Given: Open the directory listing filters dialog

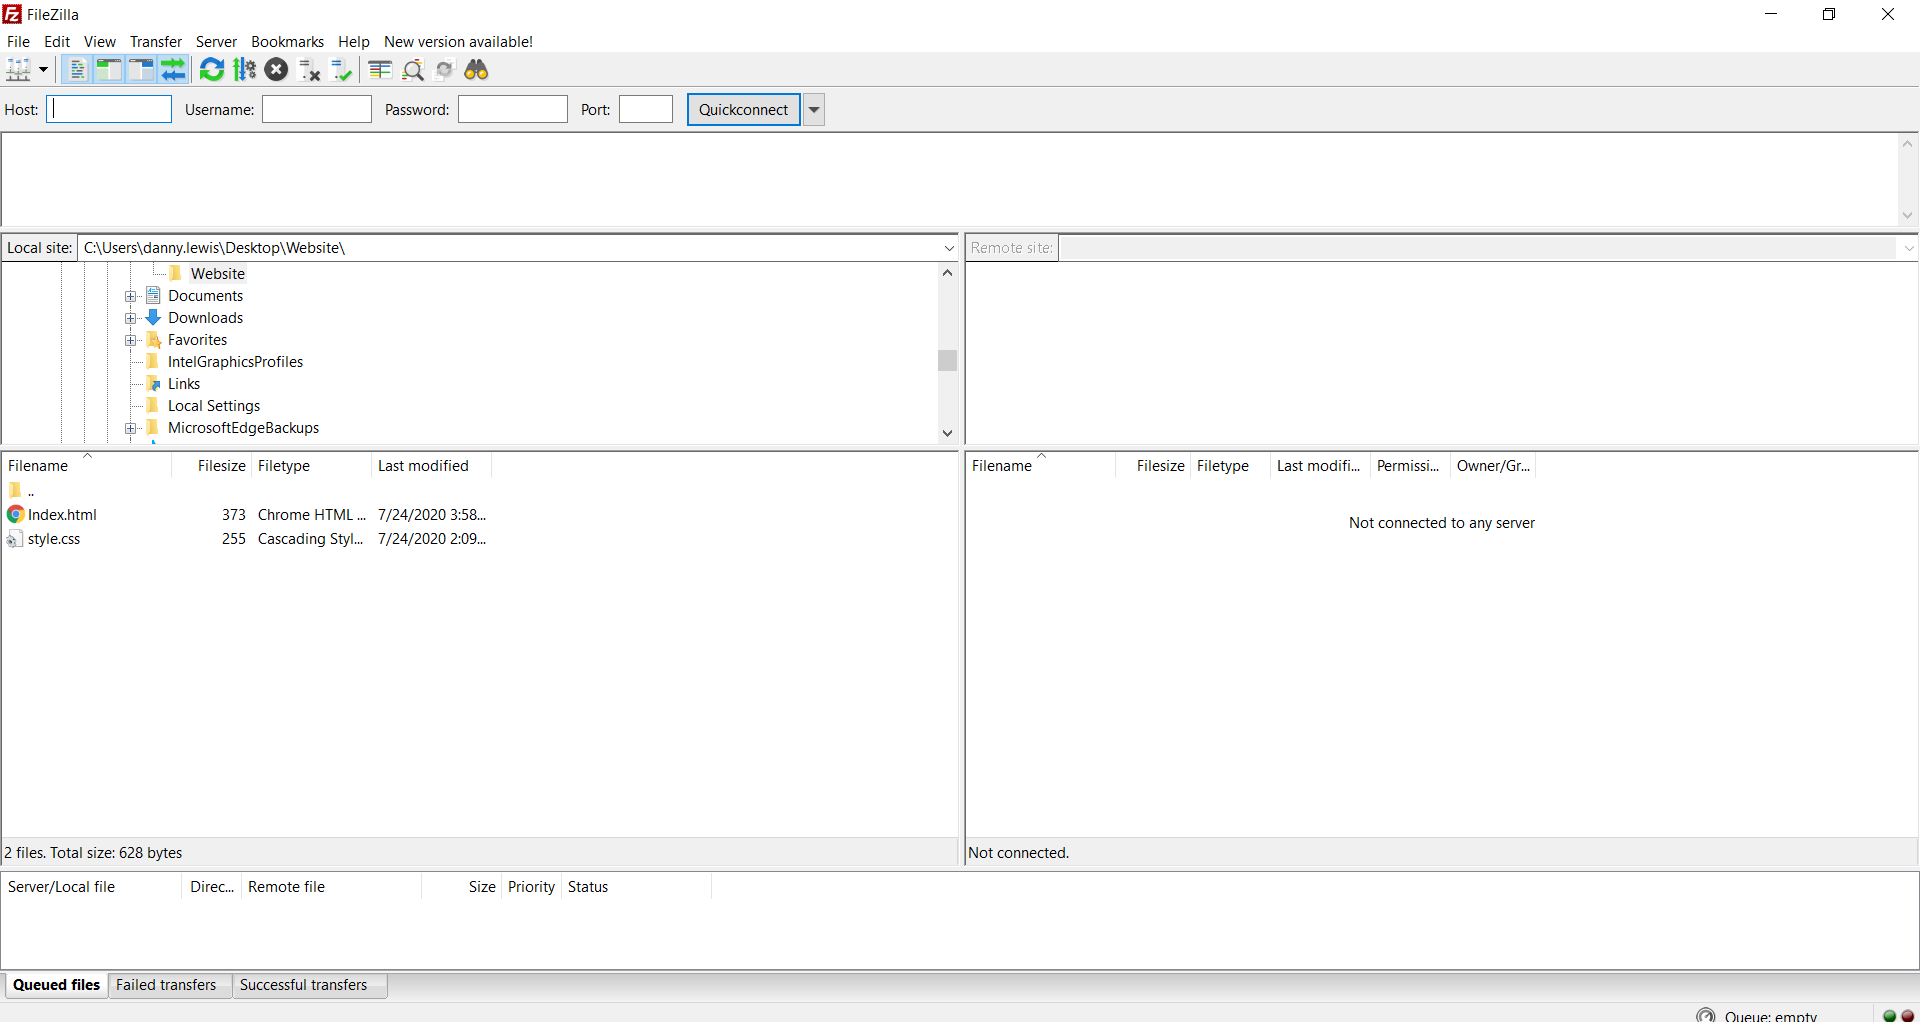Looking at the screenshot, I should pyautogui.click(x=380, y=70).
